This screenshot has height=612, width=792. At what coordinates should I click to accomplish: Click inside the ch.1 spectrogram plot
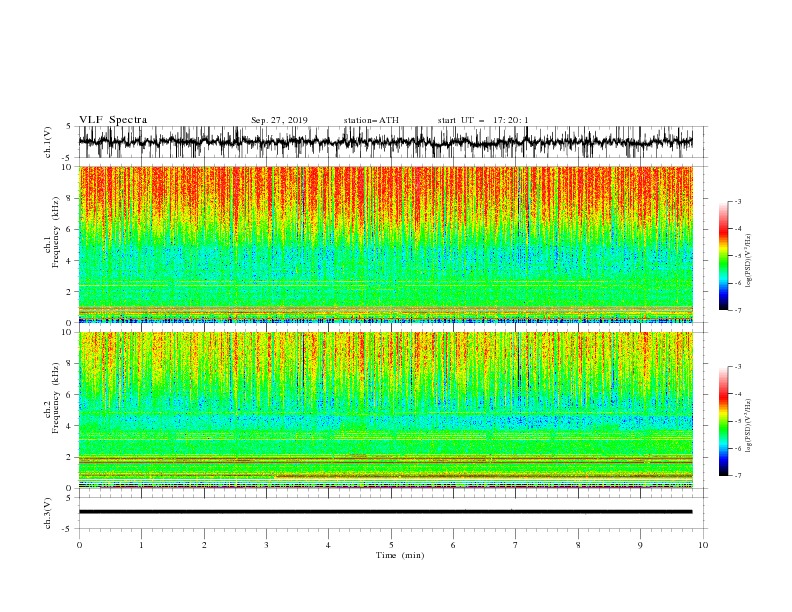tap(385, 244)
